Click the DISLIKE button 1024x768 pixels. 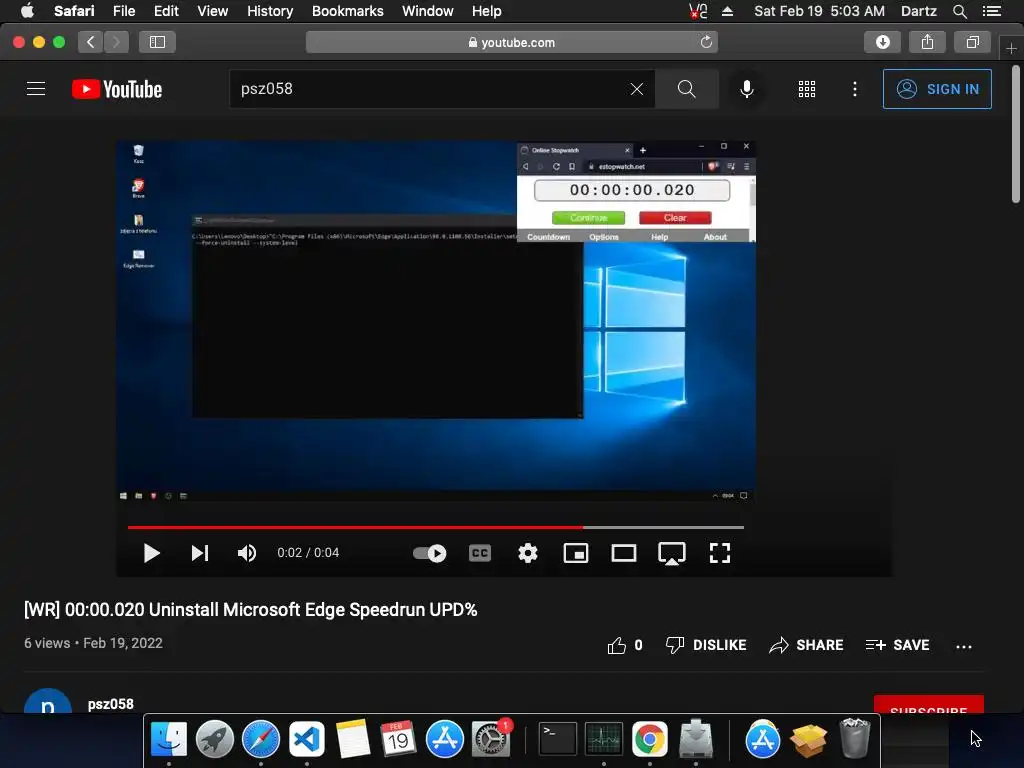(706, 645)
